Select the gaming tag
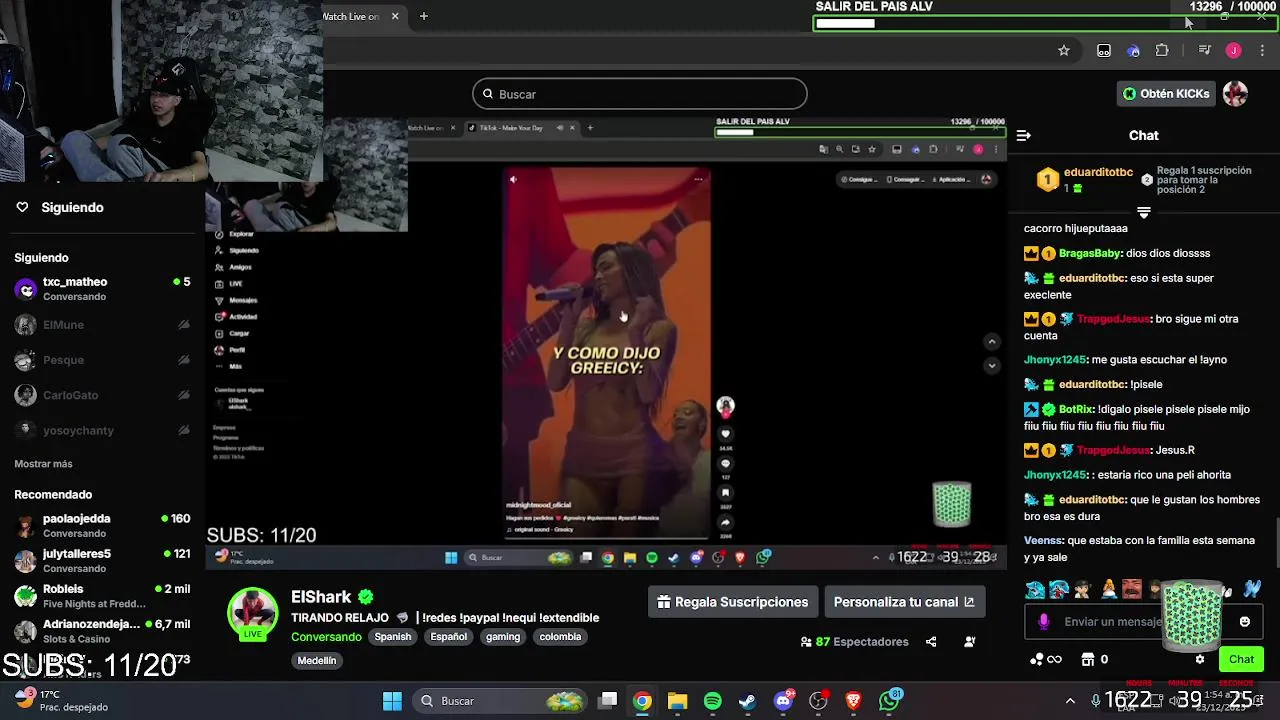Image resolution: width=1280 pixels, height=720 pixels. click(x=503, y=637)
